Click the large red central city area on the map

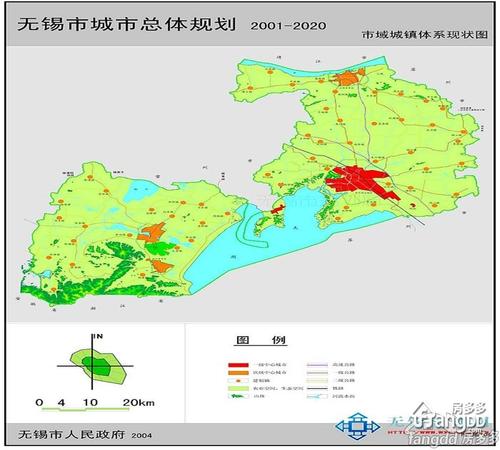click(362, 182)
